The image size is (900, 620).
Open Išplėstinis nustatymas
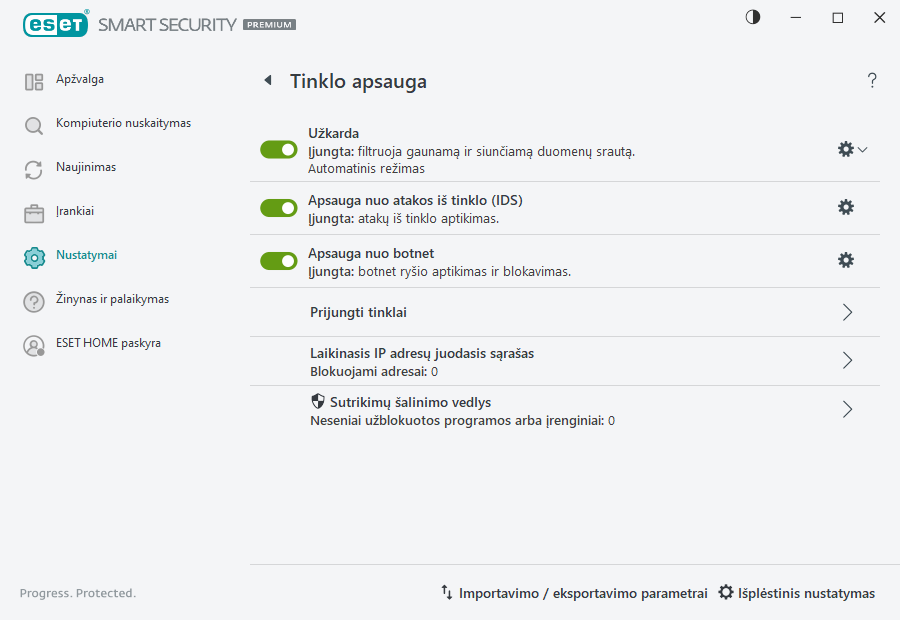coord(797,592)
